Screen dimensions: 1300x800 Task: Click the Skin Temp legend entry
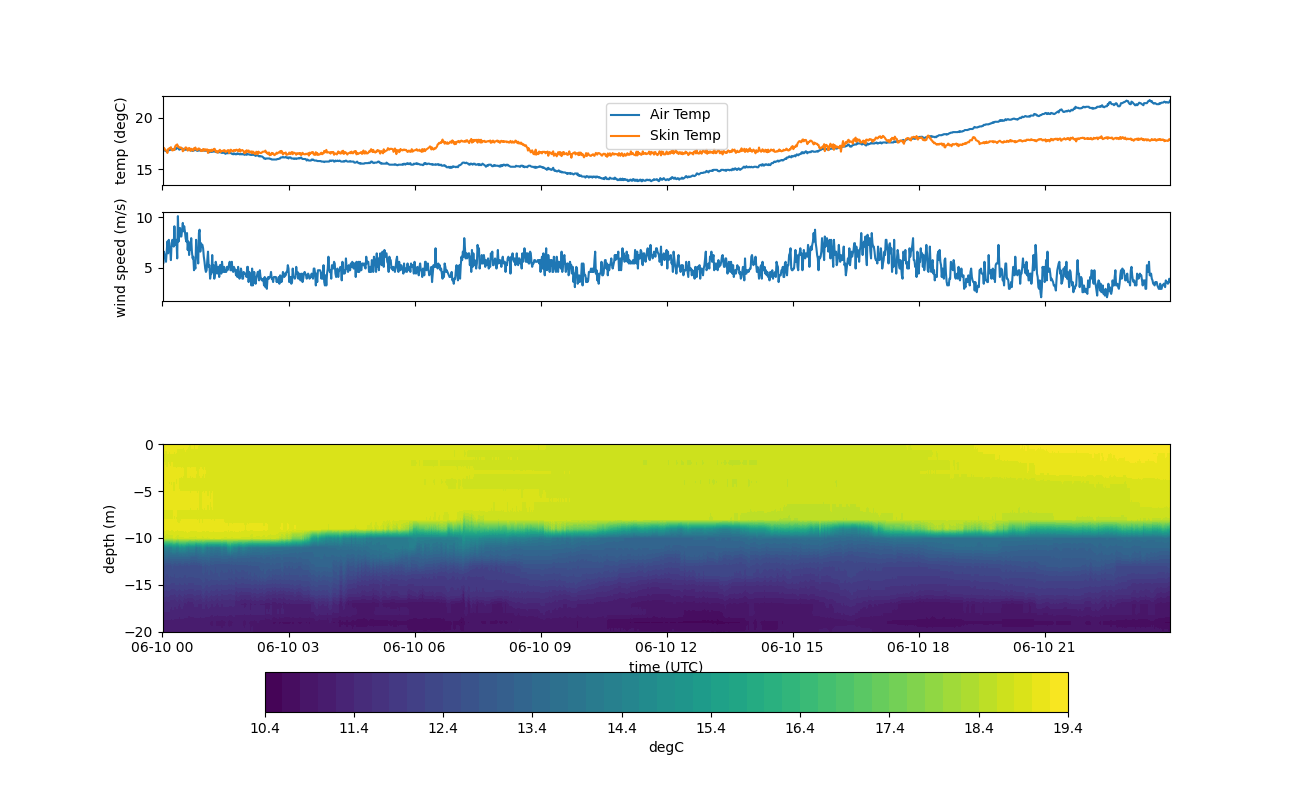point(685,135)
